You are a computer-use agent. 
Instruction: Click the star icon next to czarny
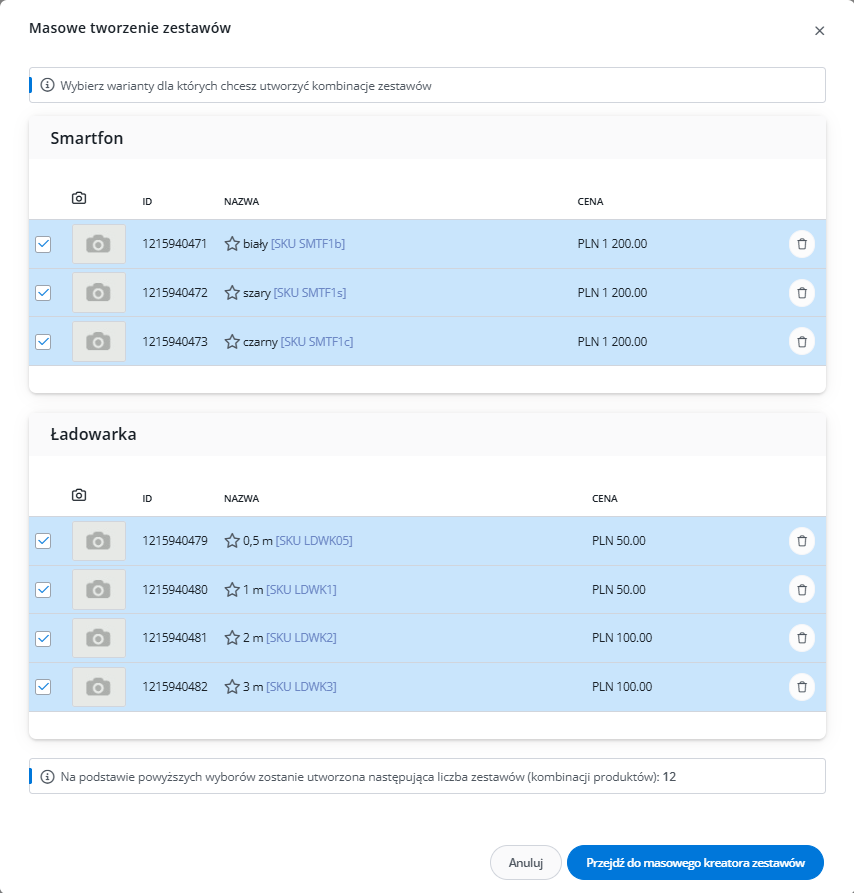click(x=232, y=342)
